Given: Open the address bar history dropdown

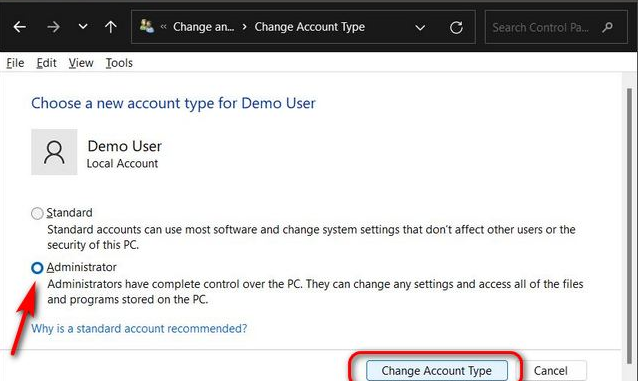Looking at the screenshot, I should [420, 28].
